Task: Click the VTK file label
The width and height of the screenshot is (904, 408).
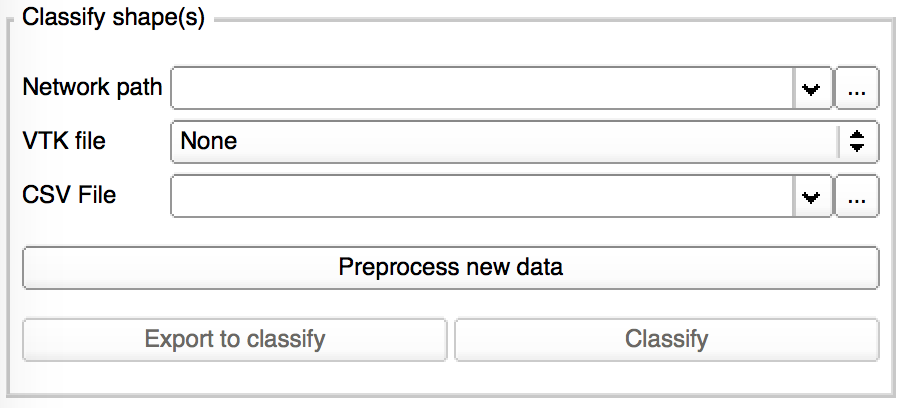Action: (64, 141)
